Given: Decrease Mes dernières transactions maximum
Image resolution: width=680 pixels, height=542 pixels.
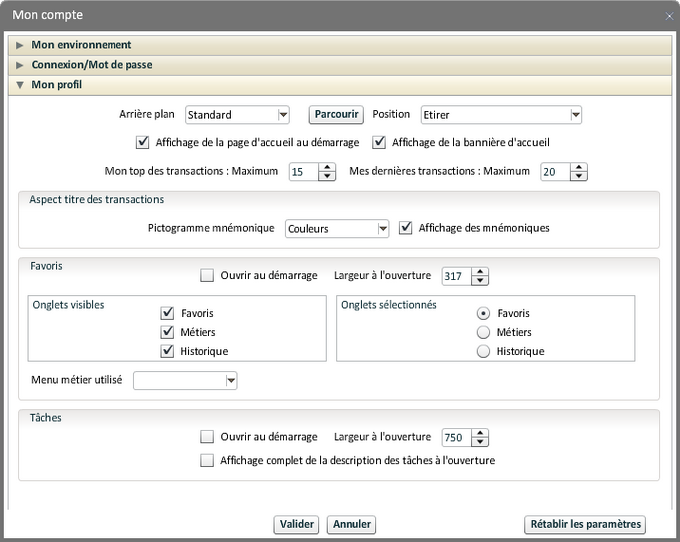Looking at the screenshot, I should [577, 176].
